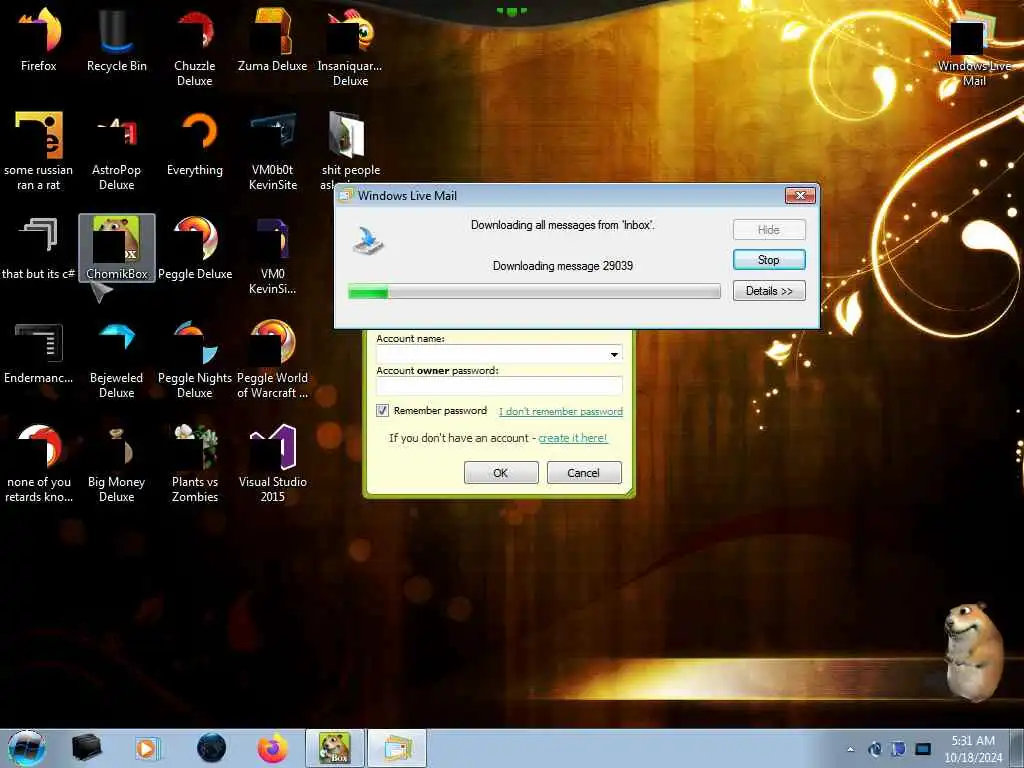This screenshot has height=768, width=1024.
Task: Select the Endermanc... desktop icon
Action: [39, 353]
